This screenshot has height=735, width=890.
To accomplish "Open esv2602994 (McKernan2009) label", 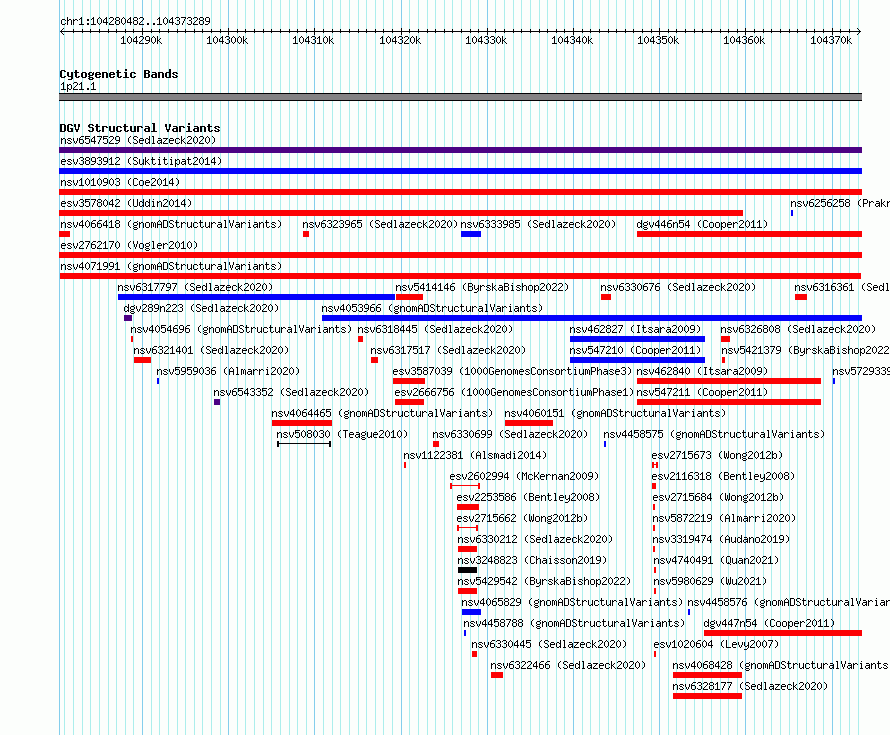I will [524, 476].
